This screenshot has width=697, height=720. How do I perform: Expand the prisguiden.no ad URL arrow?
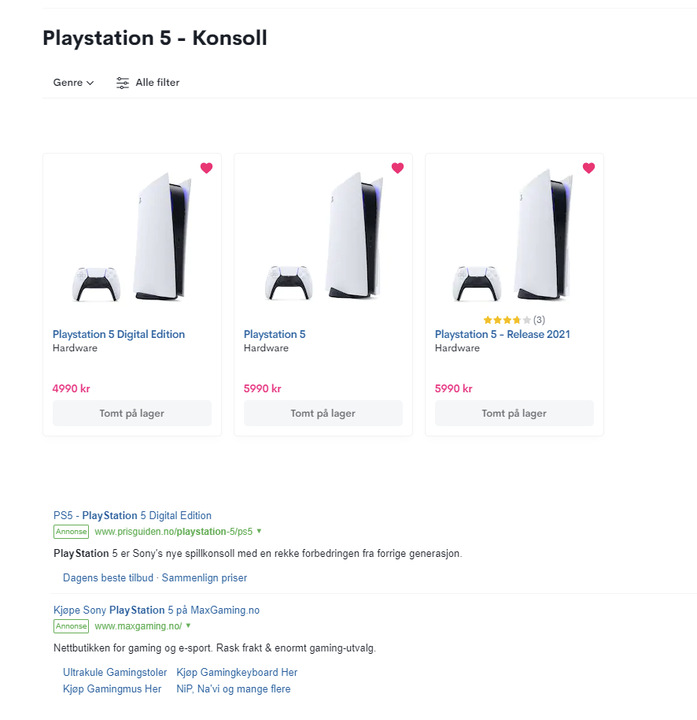pyautogui.click(x=259, y=531)
